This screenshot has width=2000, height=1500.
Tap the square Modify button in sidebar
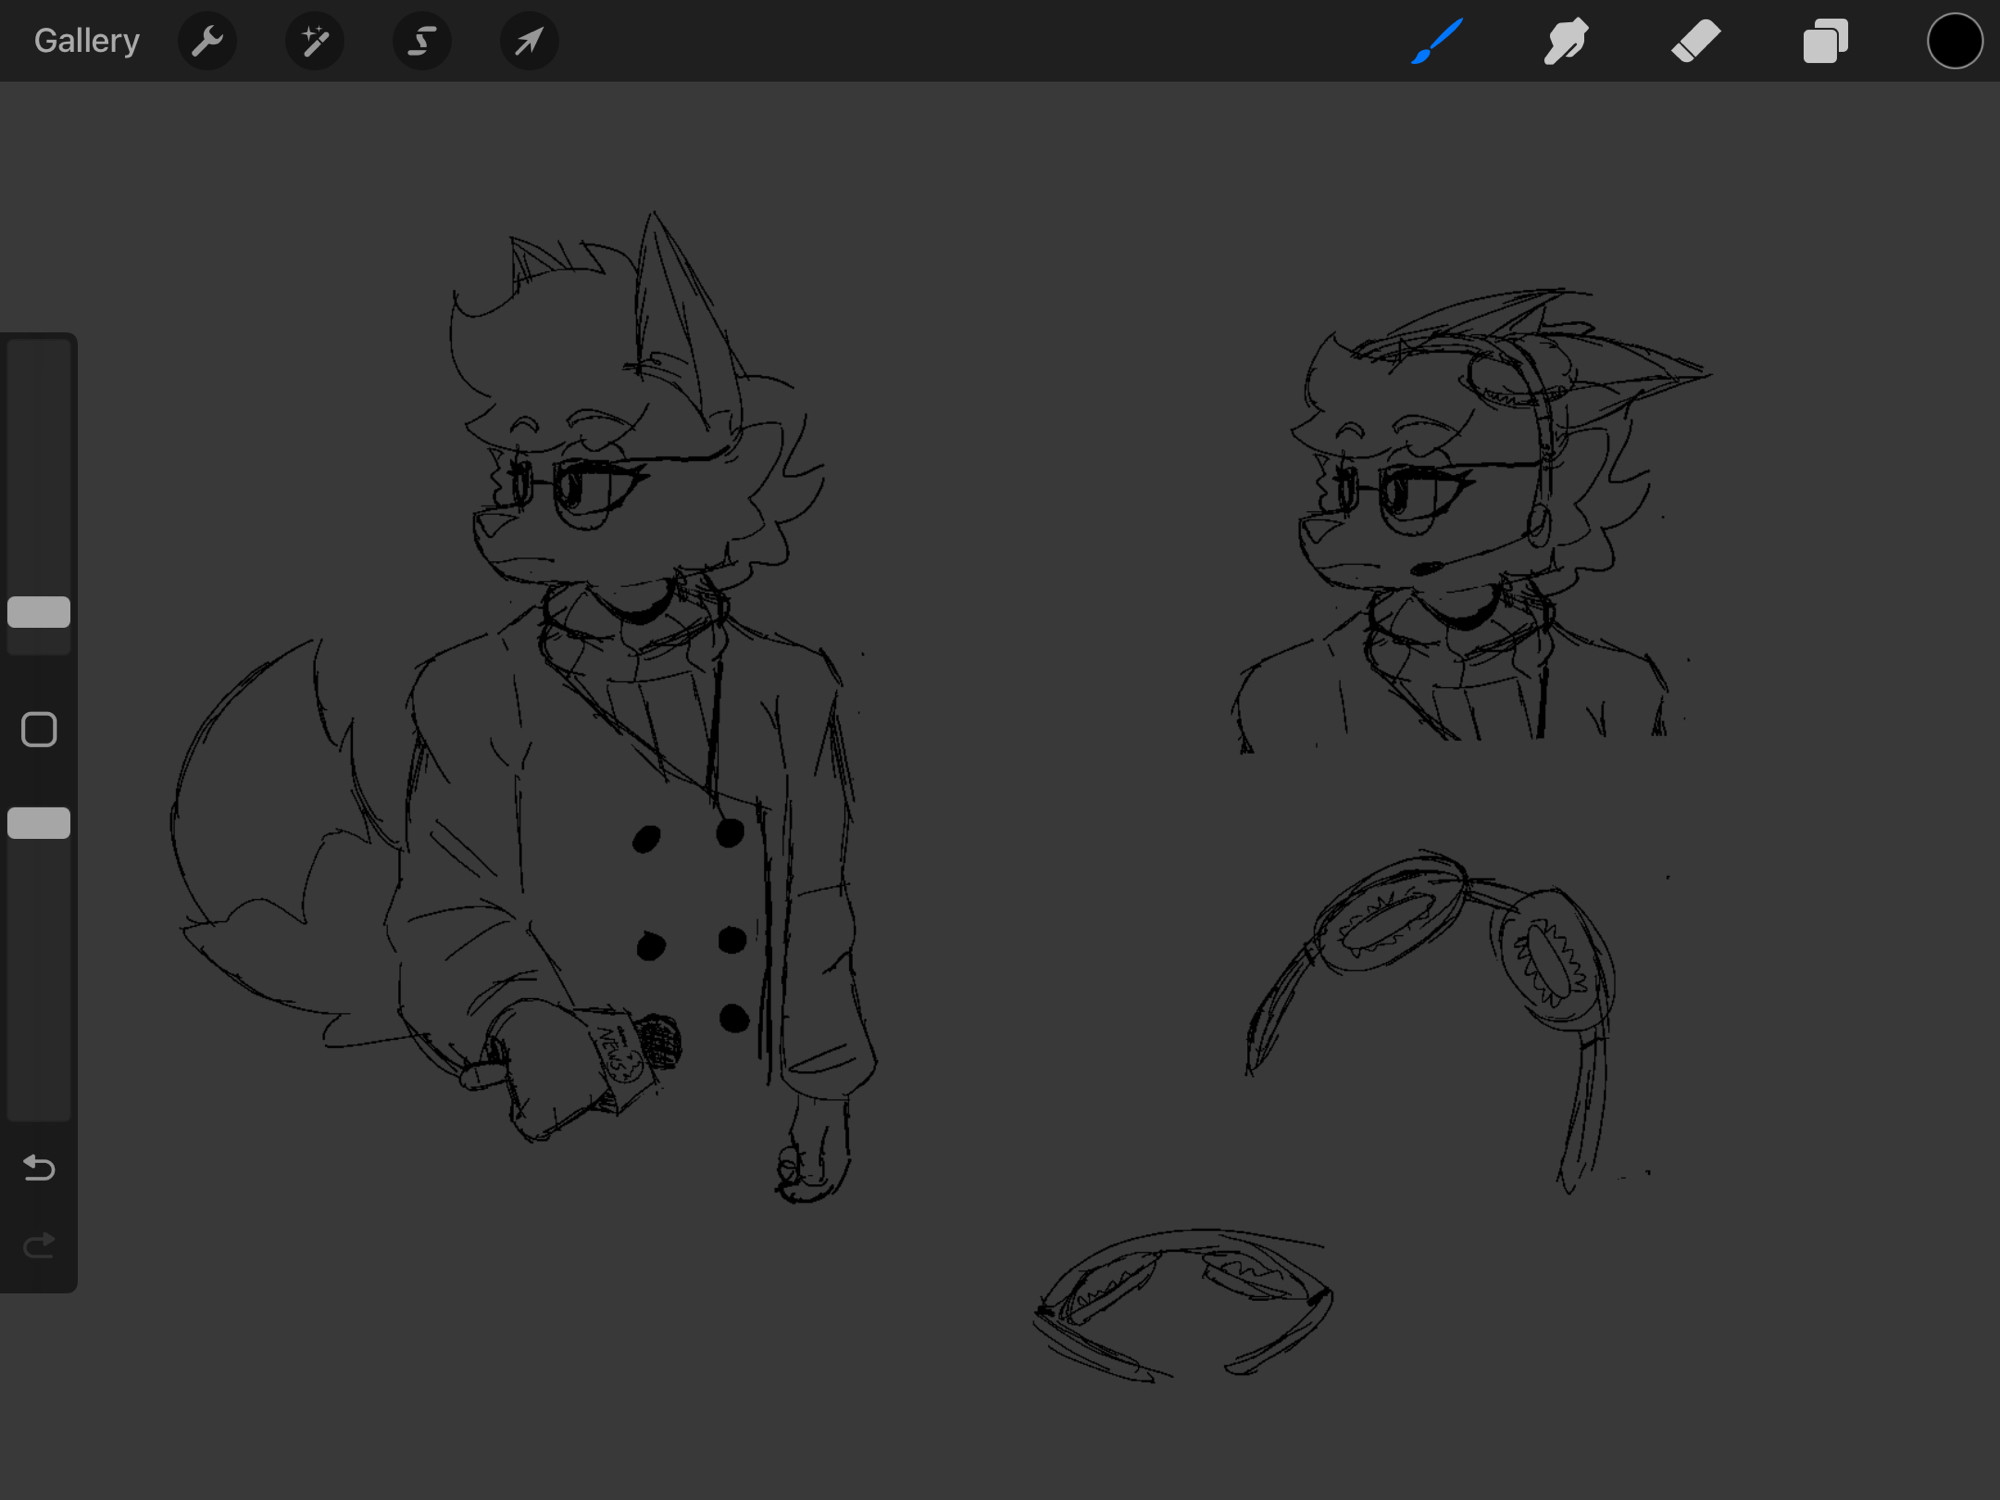(x=39, y=730)
